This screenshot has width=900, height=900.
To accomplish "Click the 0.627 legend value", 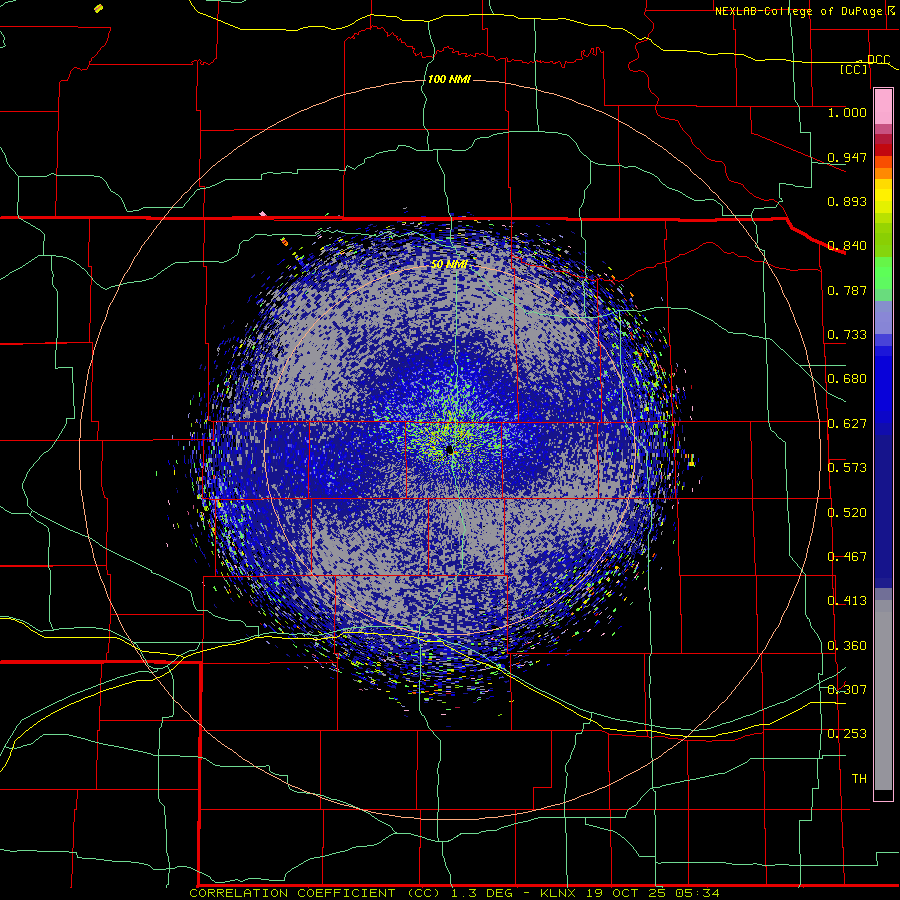I will click(x=847, y=424).
